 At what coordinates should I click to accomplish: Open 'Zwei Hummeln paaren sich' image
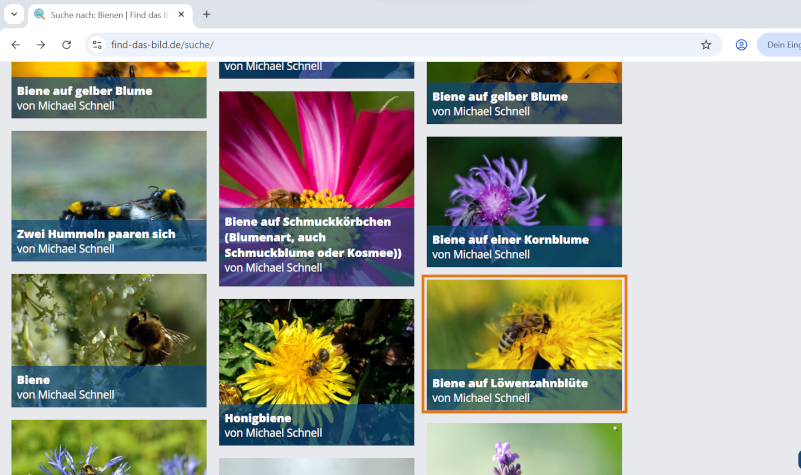coord(109,195)
